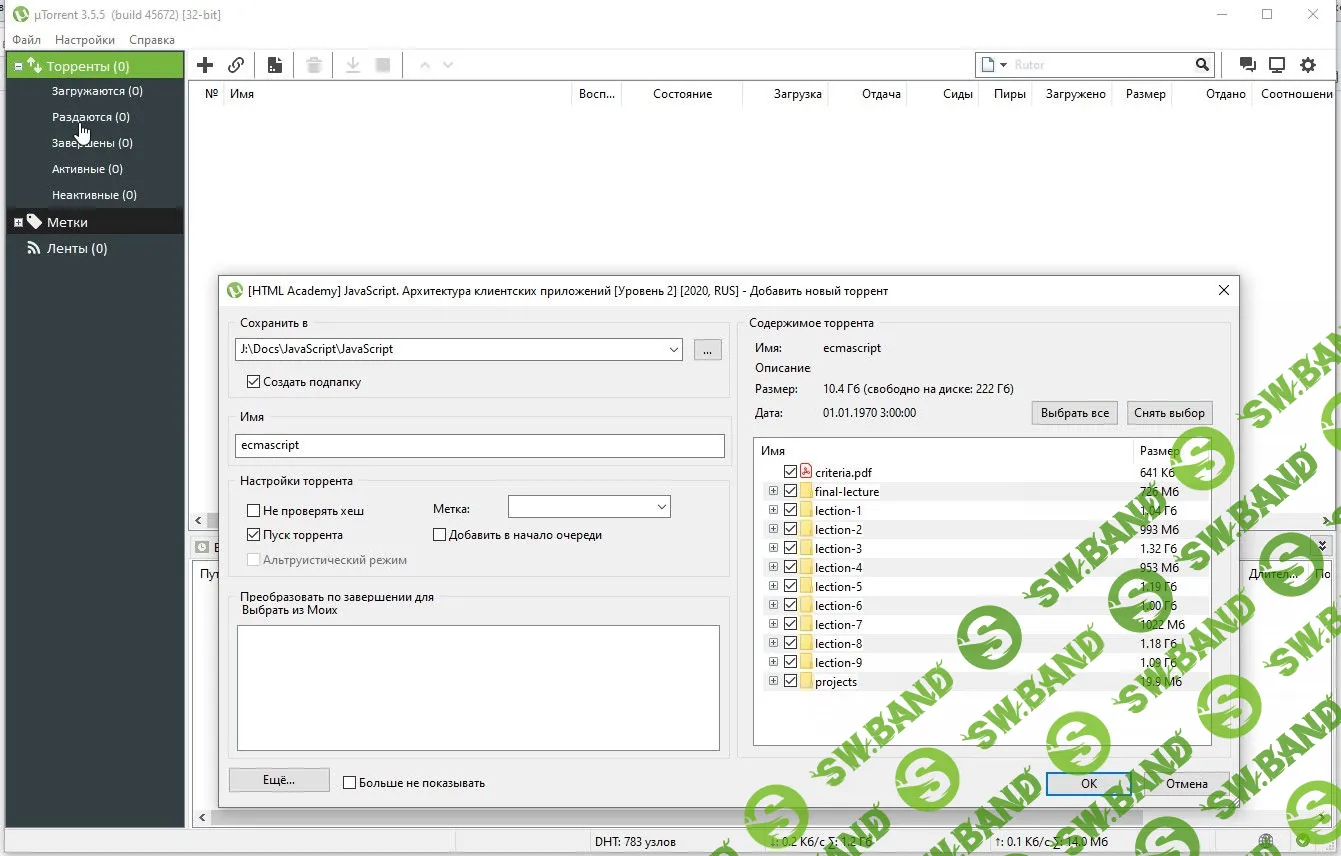The height and width of the screenshot is (856, 1341).
Task: Open preferences with the gear icon
Action: (x=1308, y=65)
